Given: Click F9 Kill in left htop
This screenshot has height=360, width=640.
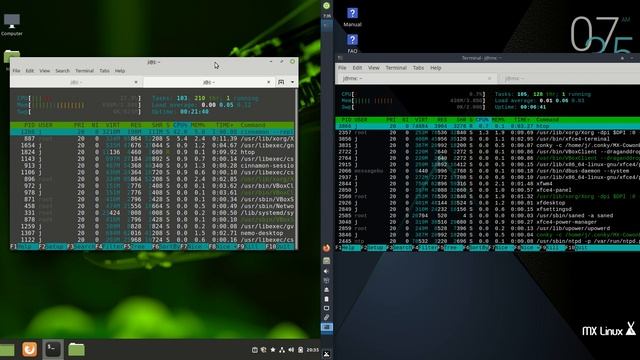Looking at the screenshot, I should [x=251, y=247].
